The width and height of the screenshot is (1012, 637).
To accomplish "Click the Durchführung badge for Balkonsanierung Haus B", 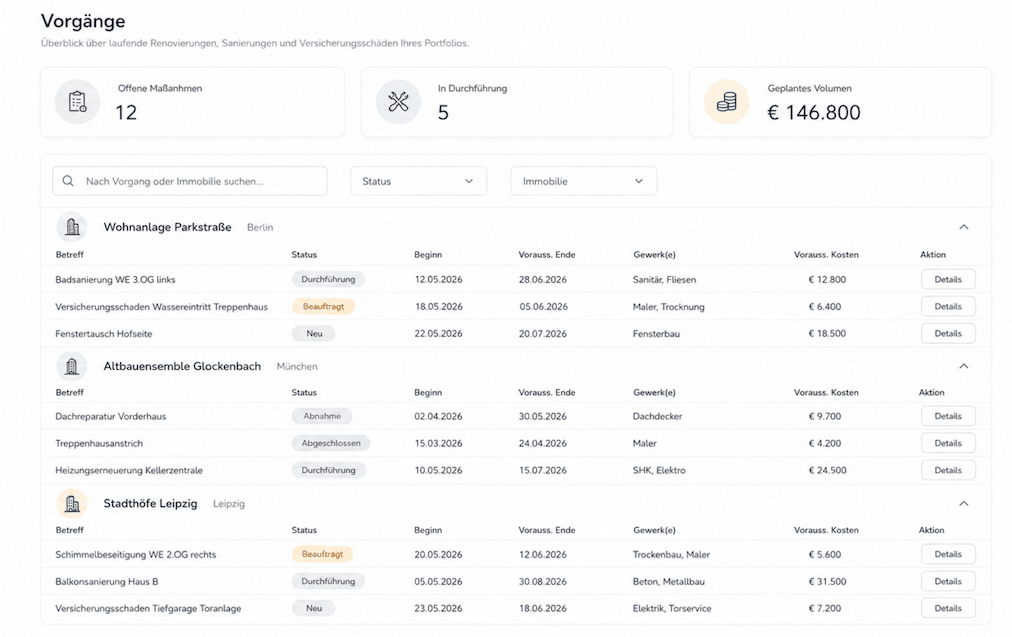I will click(328, 581).
